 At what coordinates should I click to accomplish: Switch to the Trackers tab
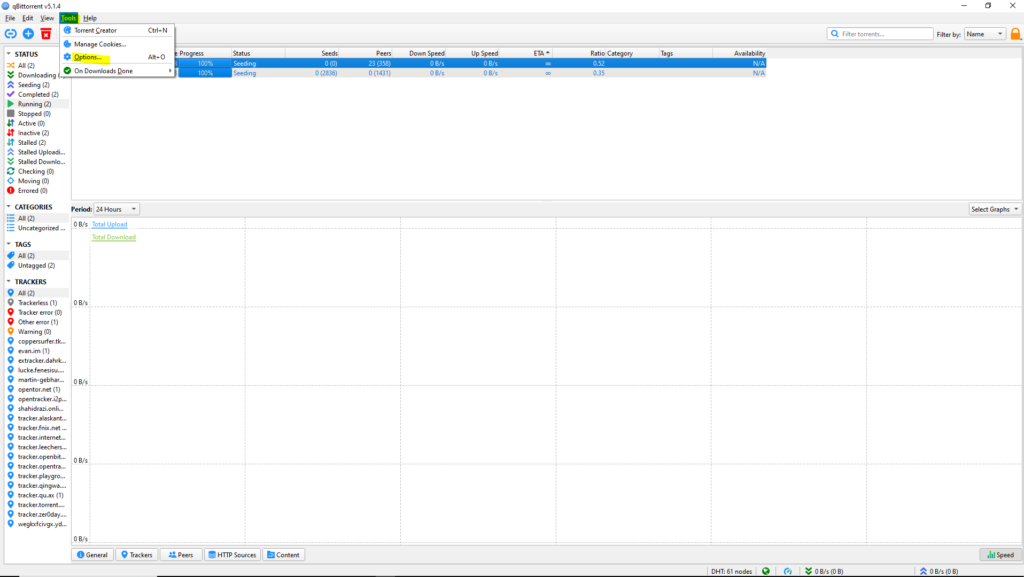[136, 555]
